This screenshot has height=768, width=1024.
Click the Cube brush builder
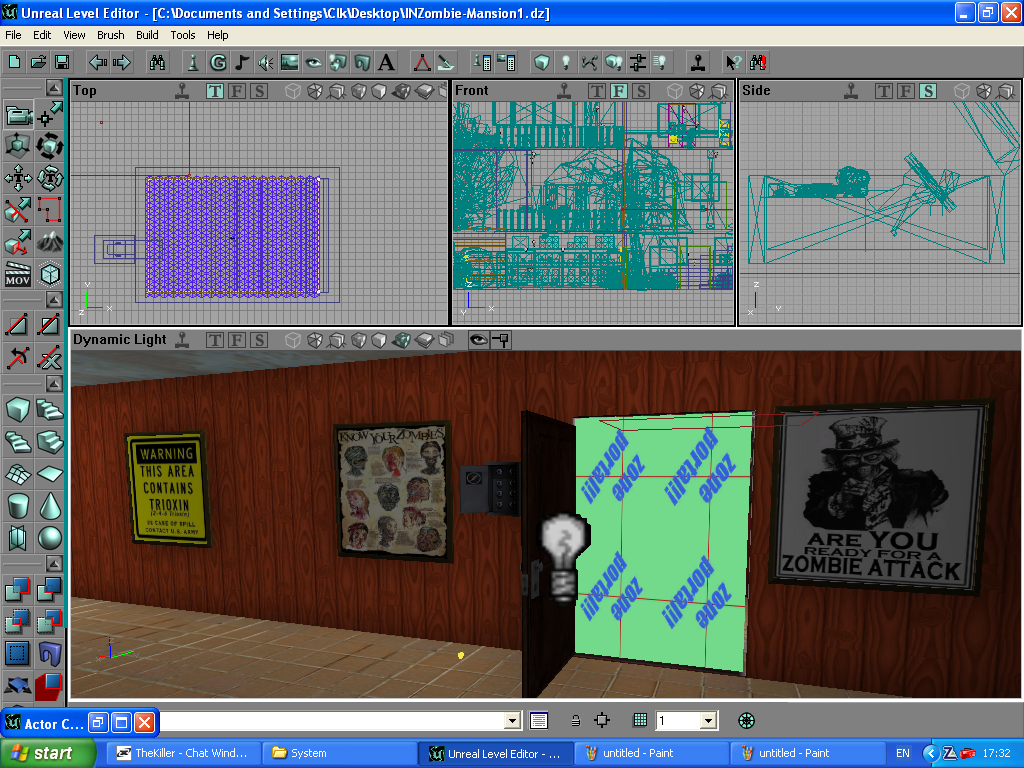[18, 410]
